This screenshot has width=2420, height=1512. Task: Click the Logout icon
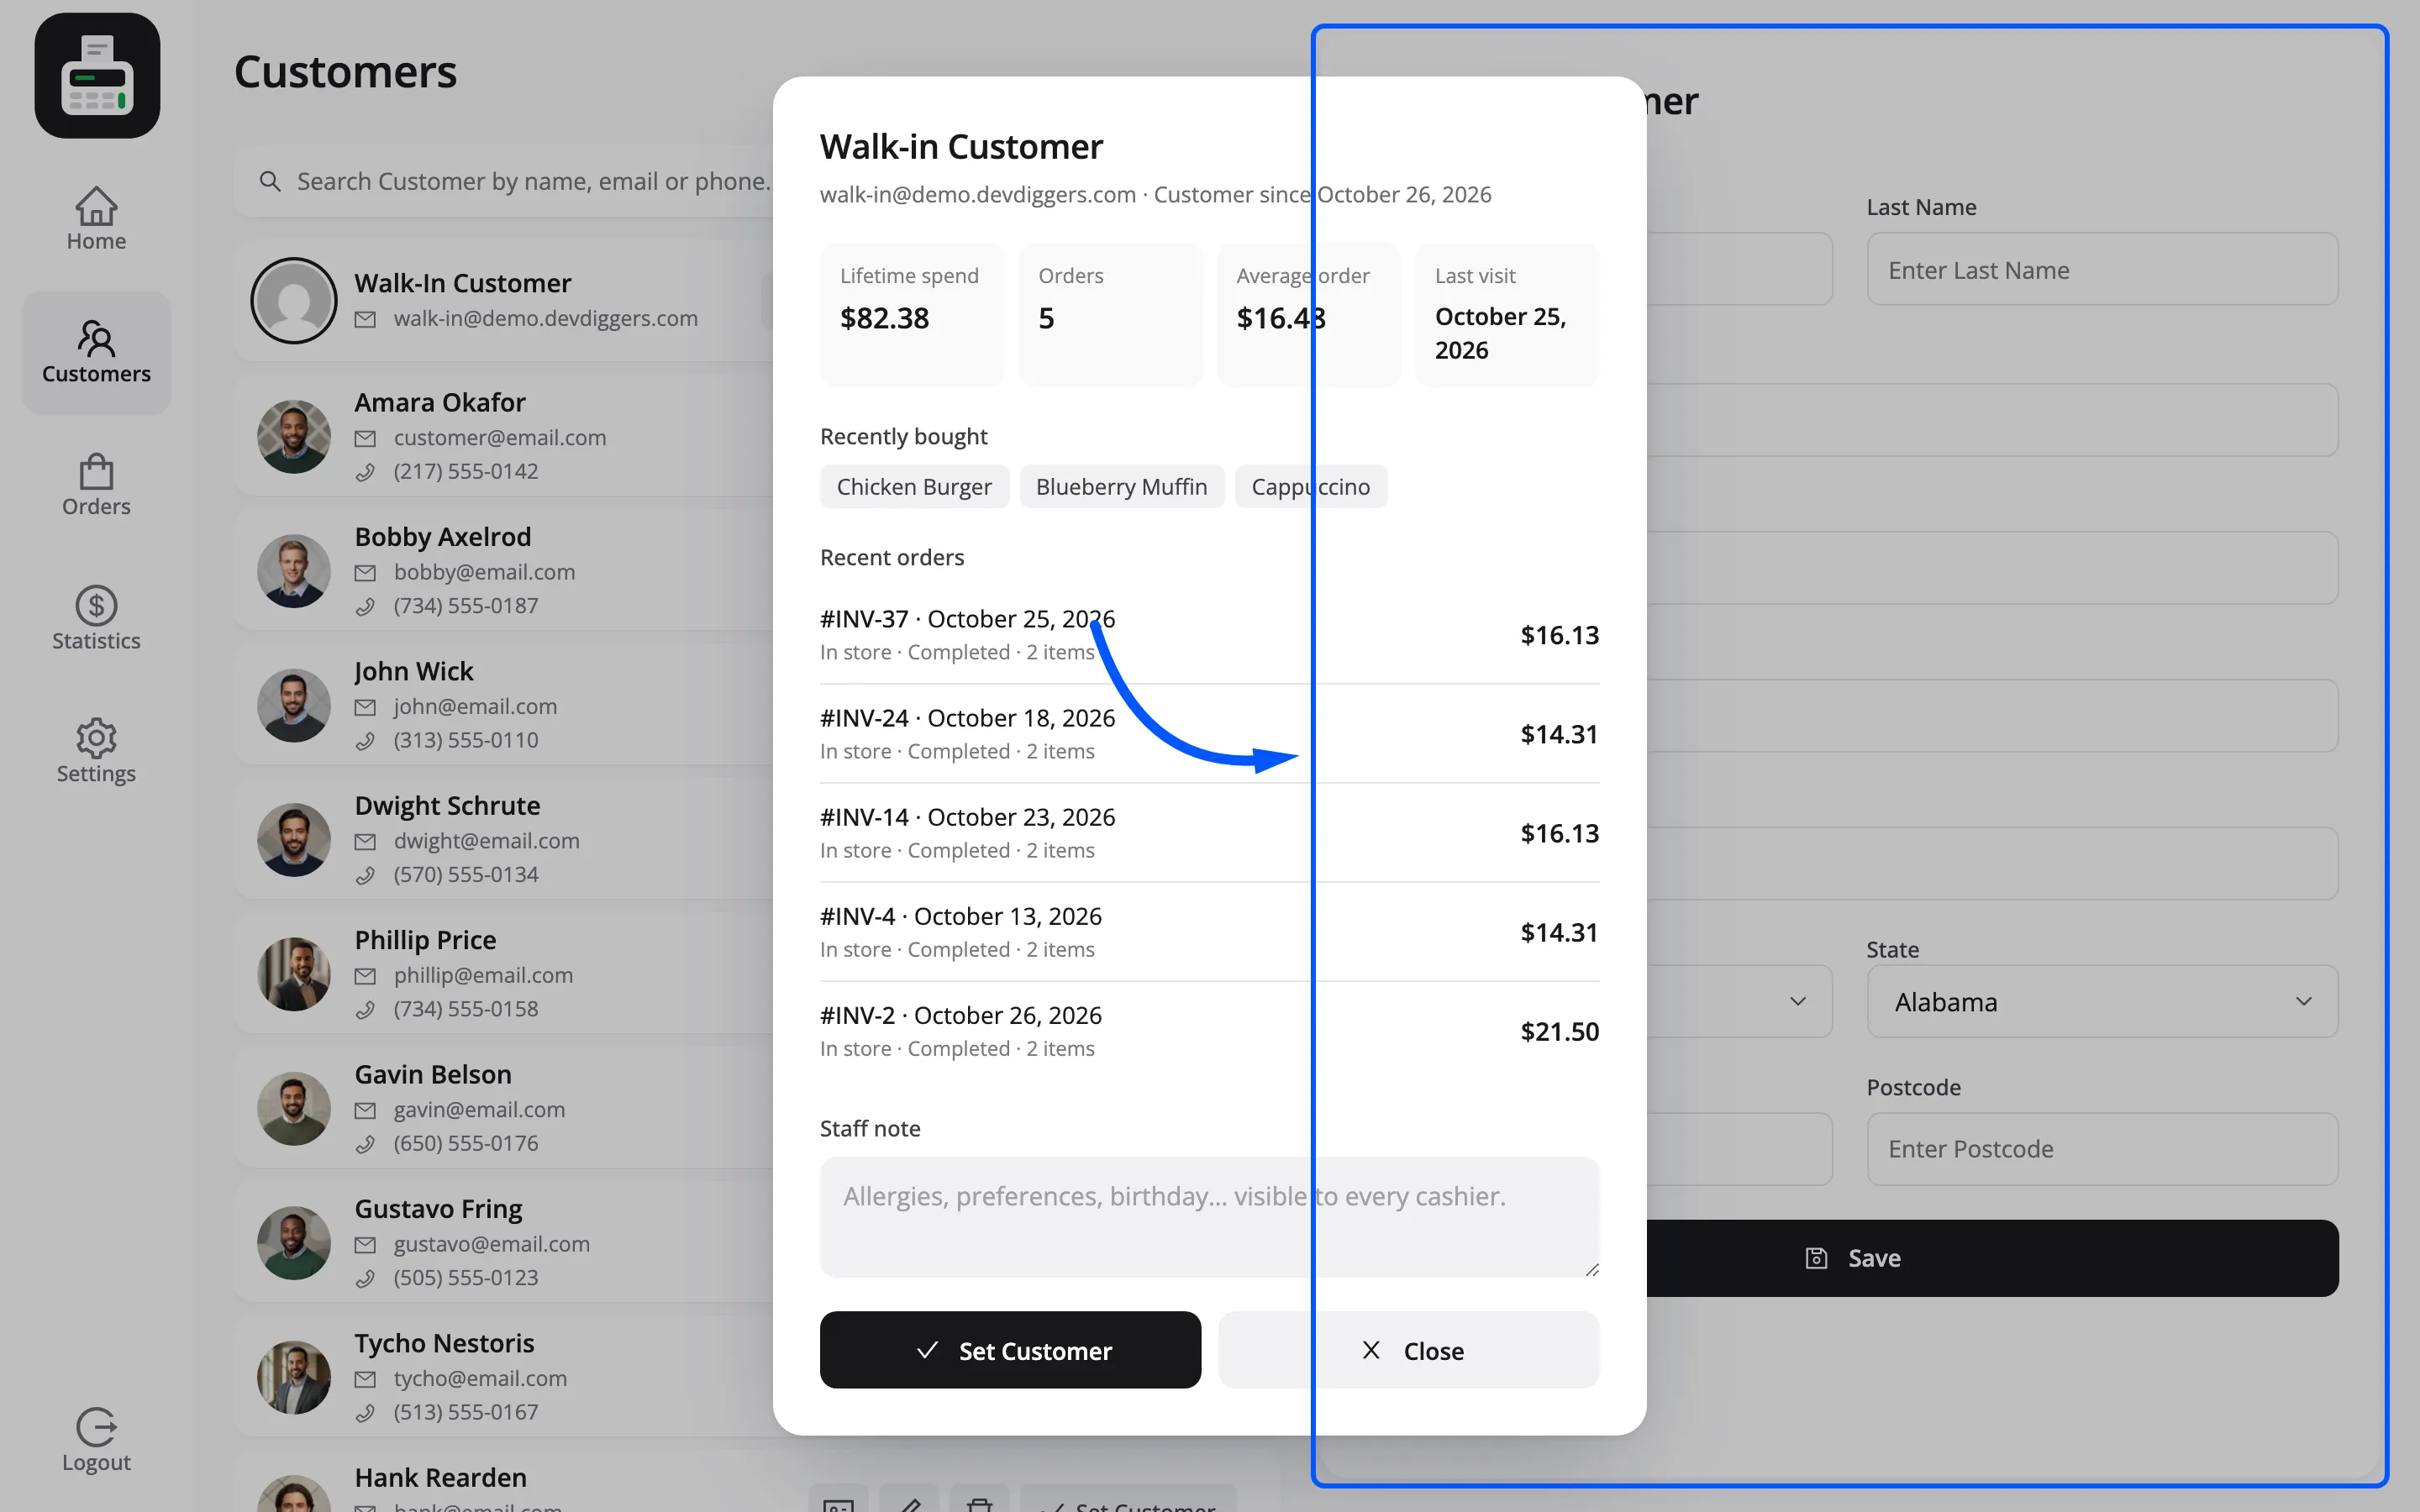[96, 1427]
